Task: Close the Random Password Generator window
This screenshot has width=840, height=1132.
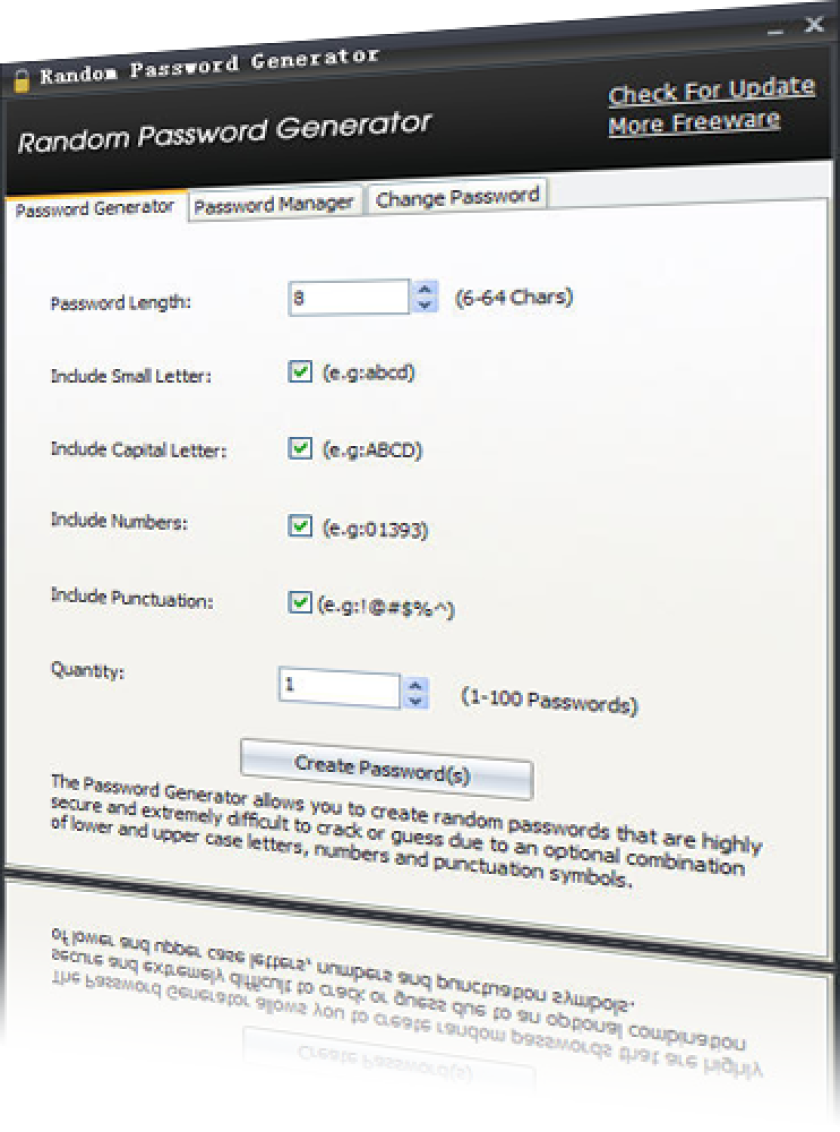Action: 815,25
